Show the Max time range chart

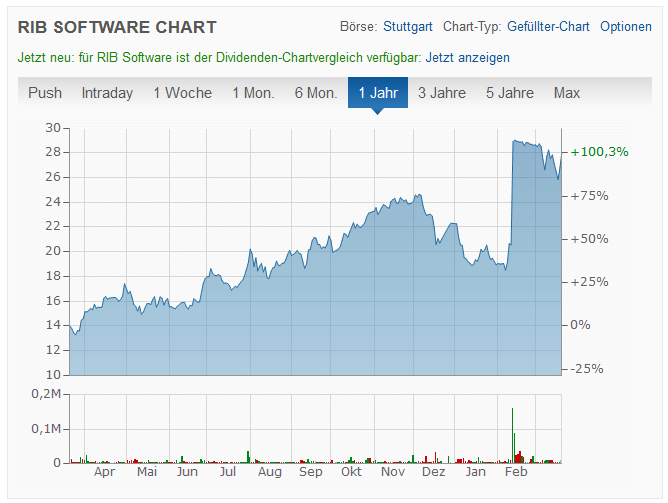(567, 93)
